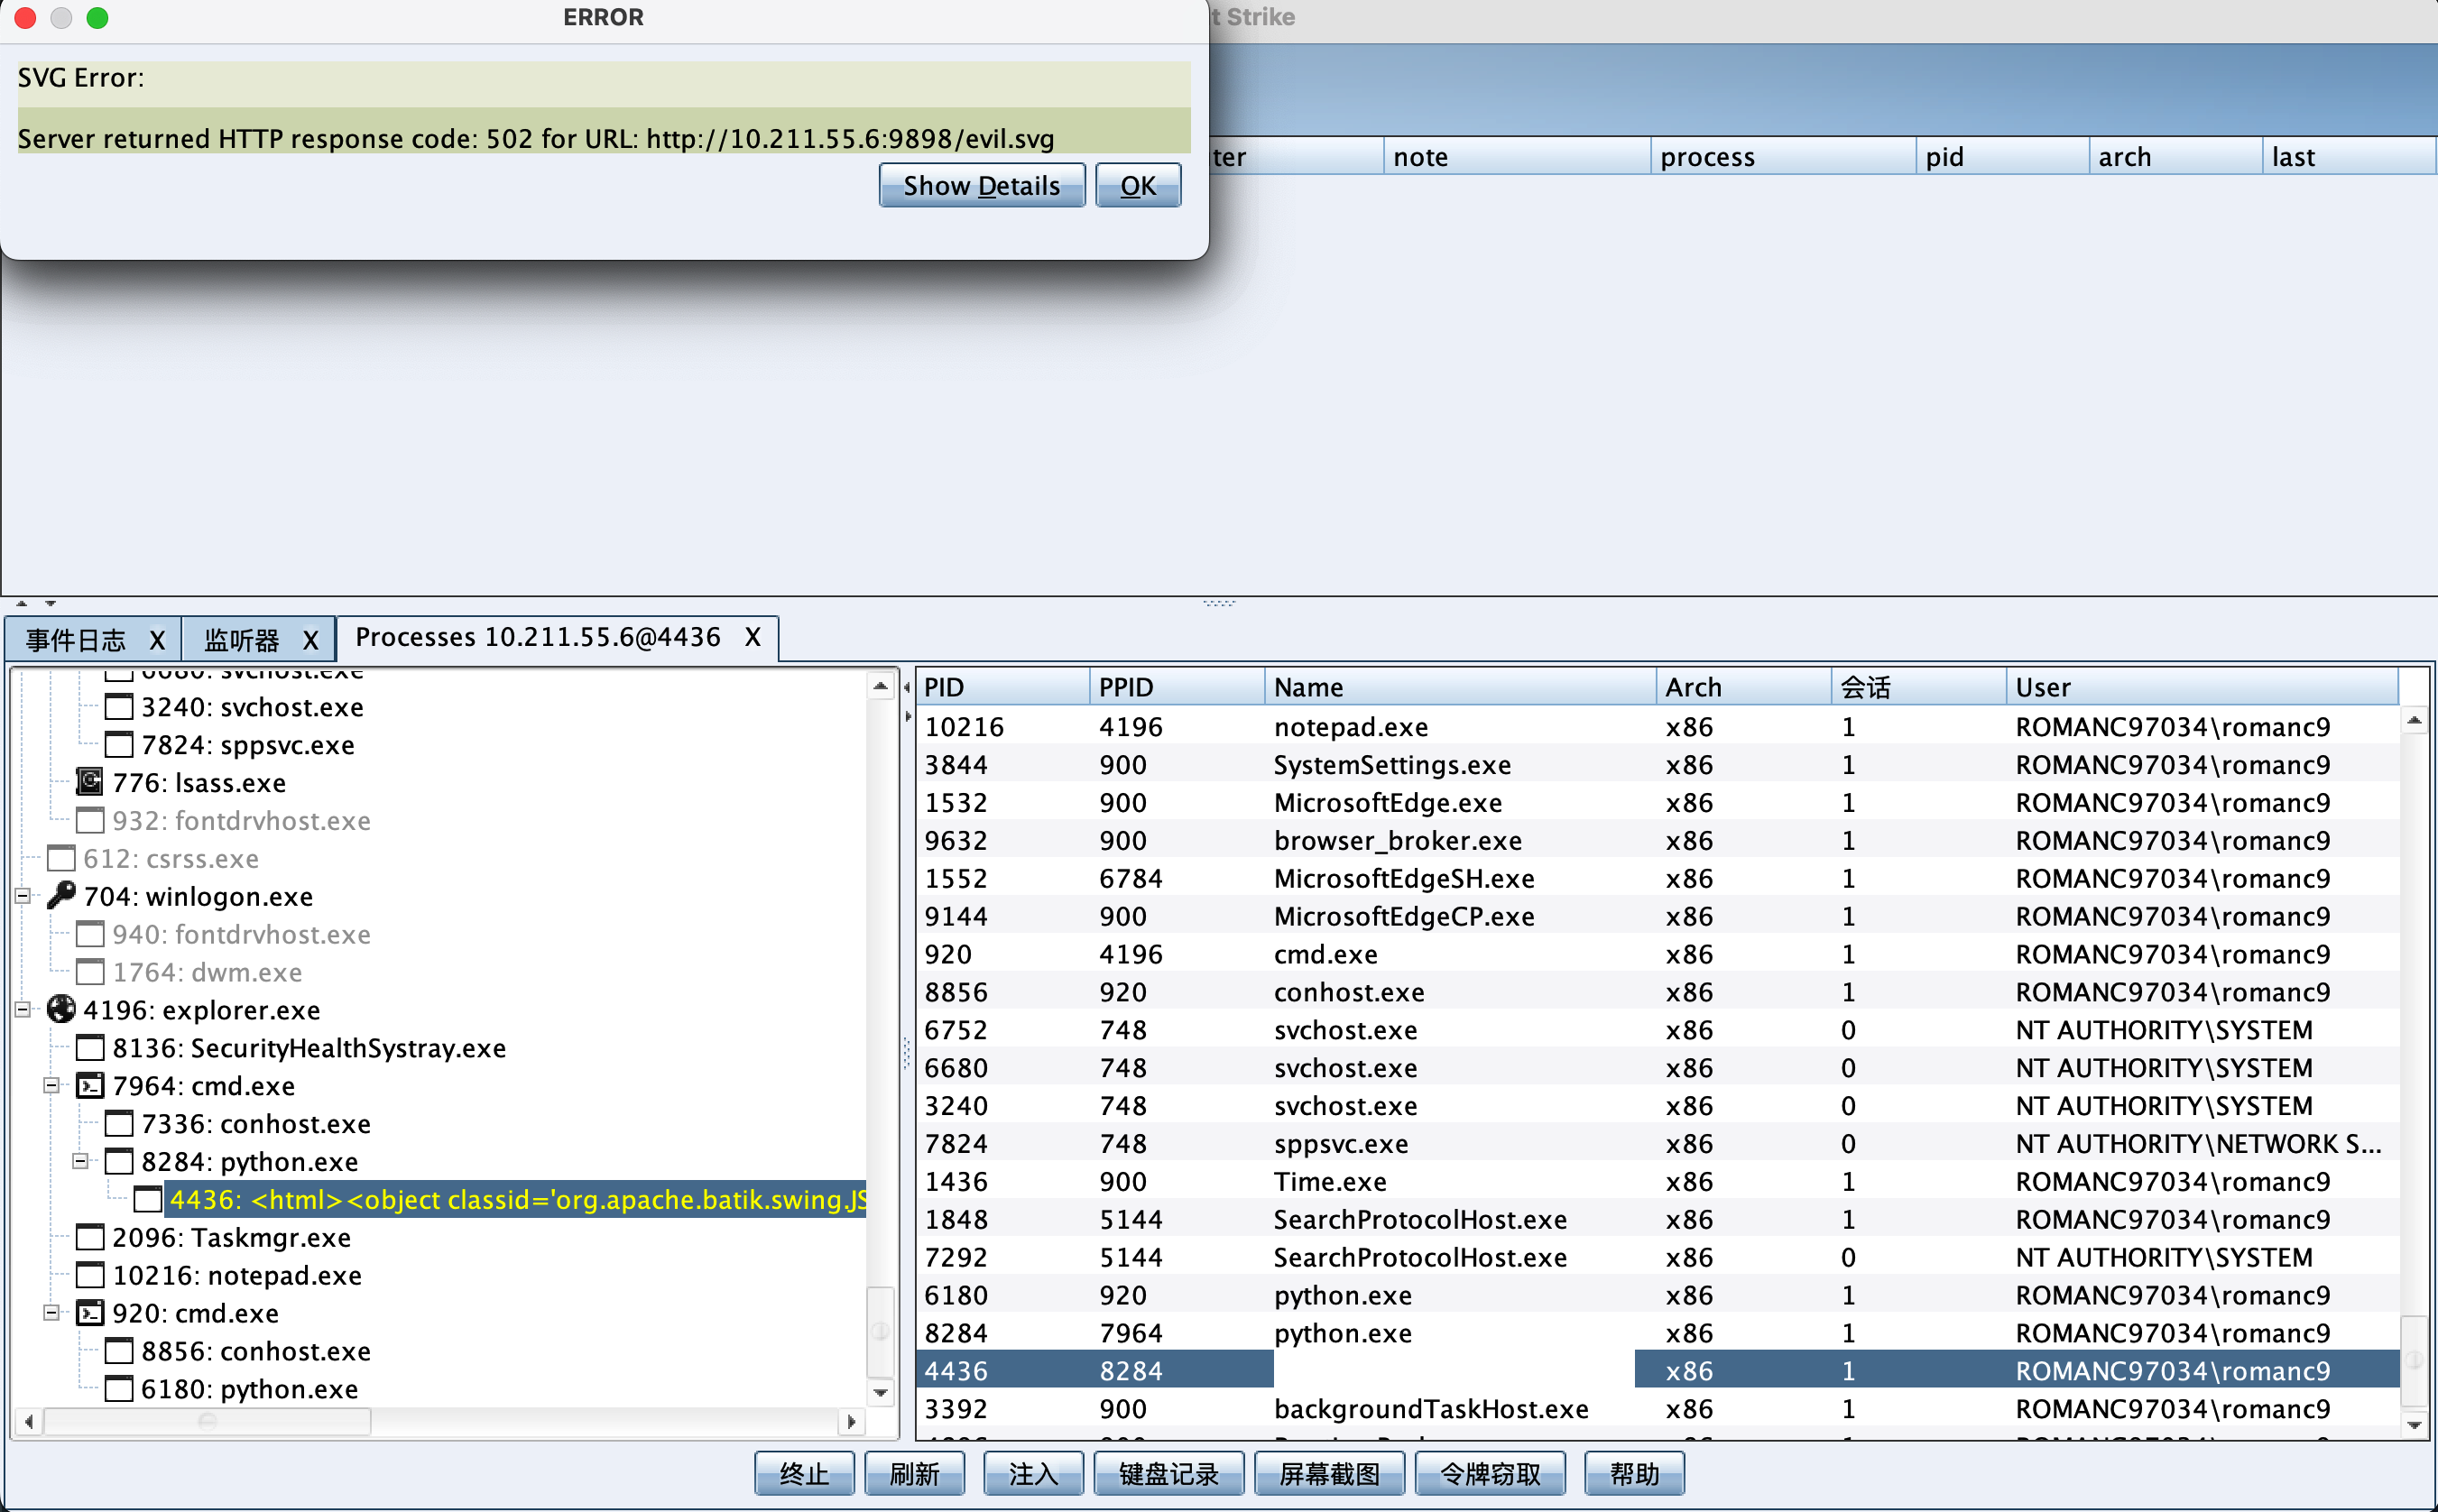Image resolution: width=2438 pixels, height=1512 pixels.
Task: Click the window icon beside 1764: dwm.exe
Action: 90,971
